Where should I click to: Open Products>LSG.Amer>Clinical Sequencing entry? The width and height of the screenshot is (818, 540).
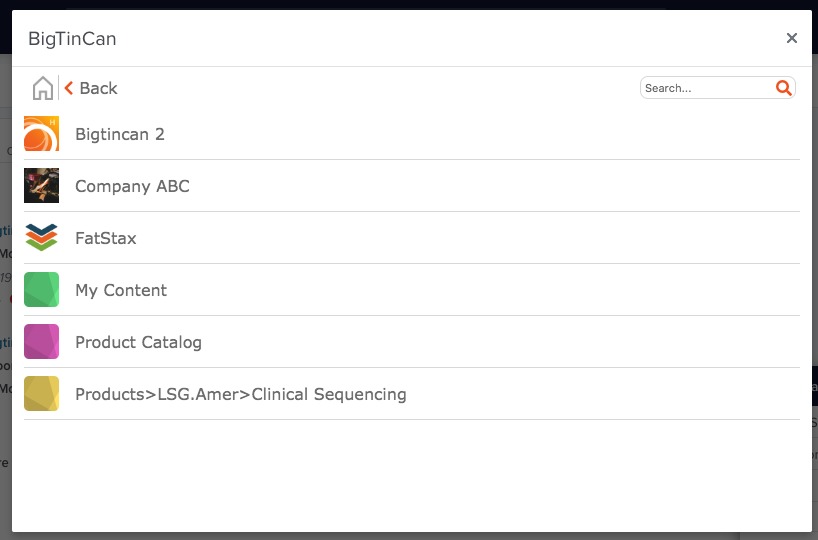(241, 394)
